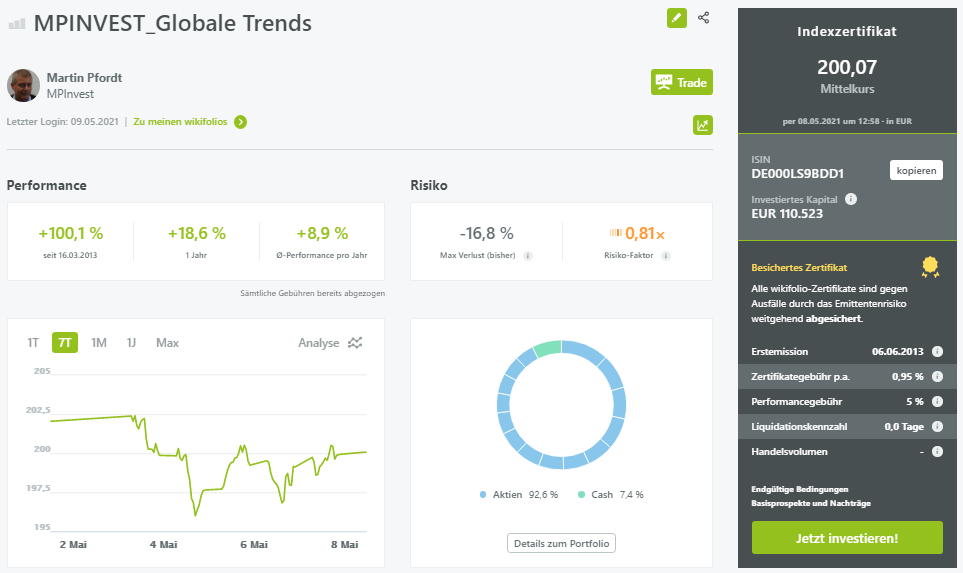This screenshot has width=963, height=573.
Task: Click the green pencil edit icon
Action: 677,18
